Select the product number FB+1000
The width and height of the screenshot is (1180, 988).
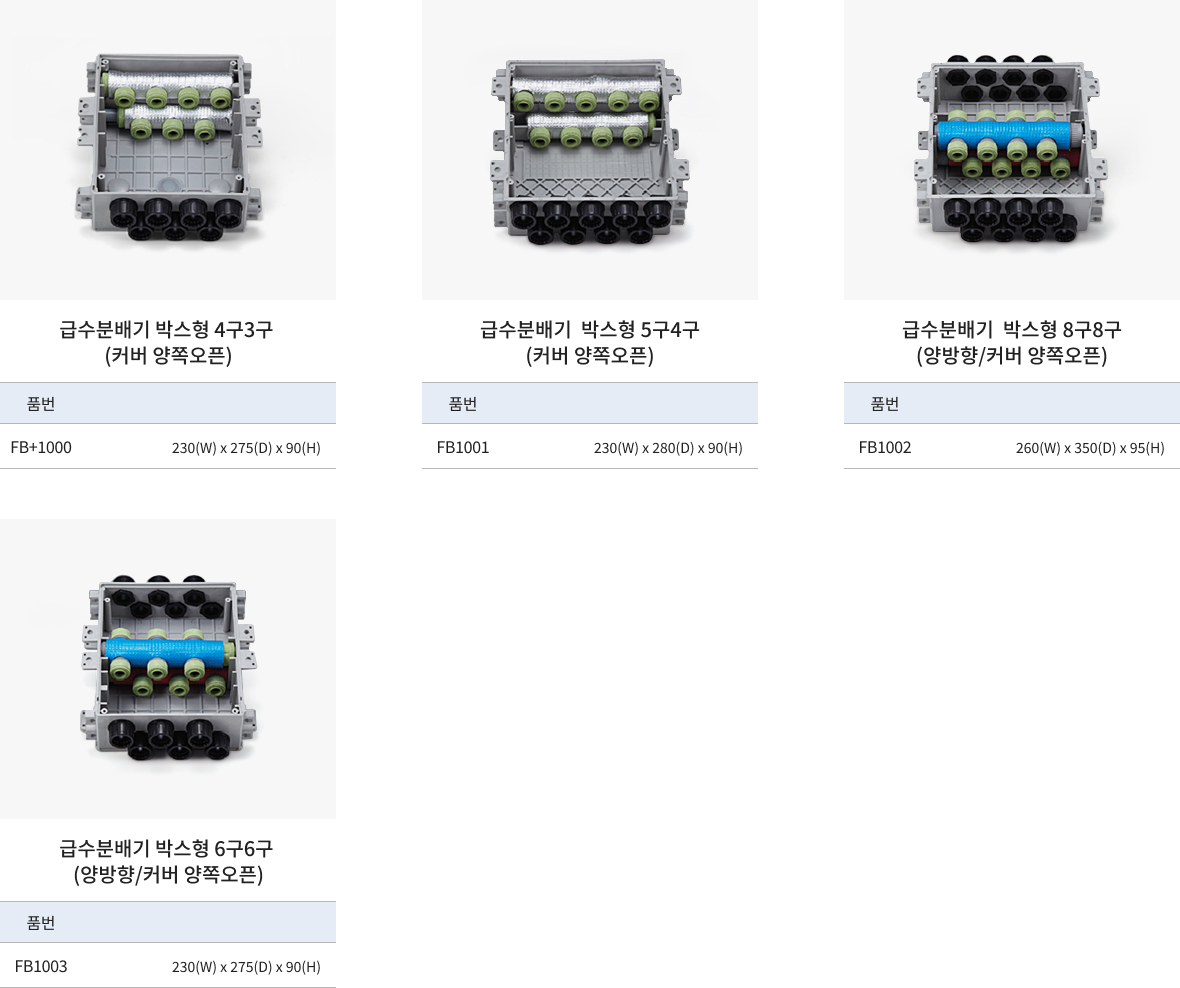point(41,448)
